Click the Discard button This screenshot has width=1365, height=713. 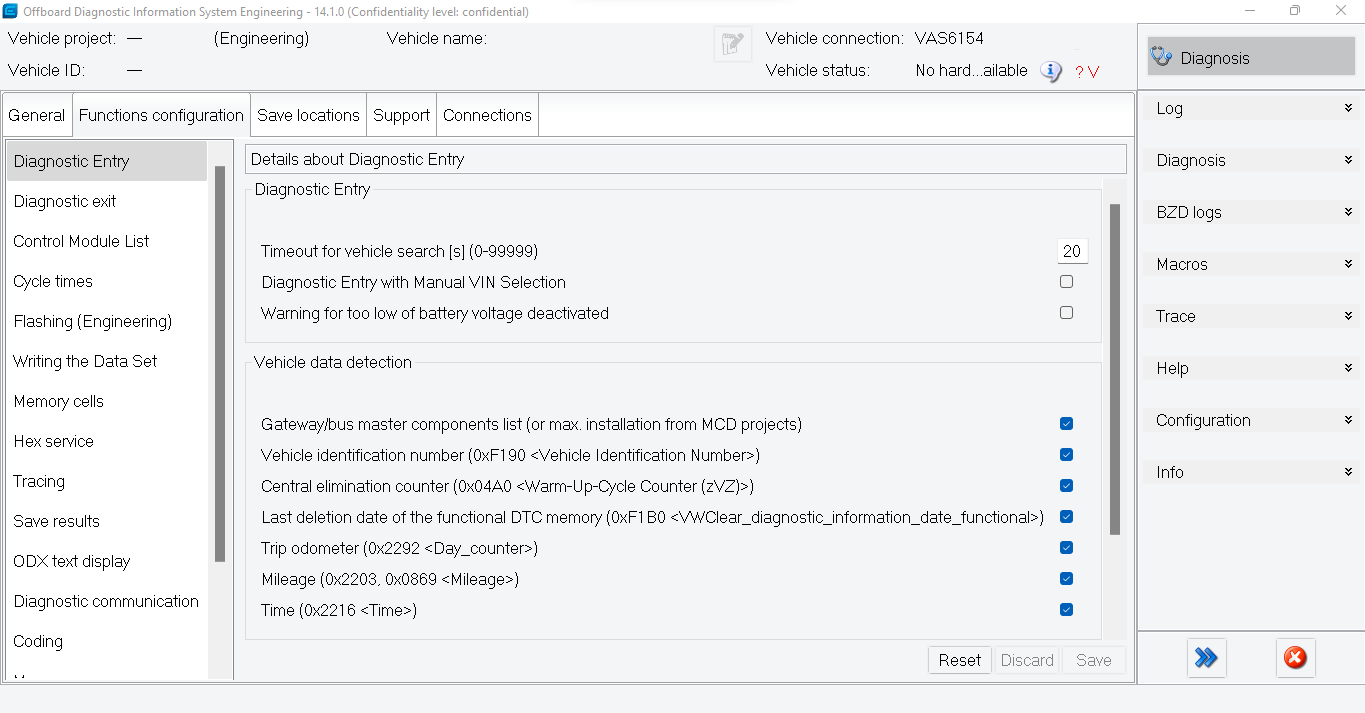pyautogui.click(x=1027, y=659)
